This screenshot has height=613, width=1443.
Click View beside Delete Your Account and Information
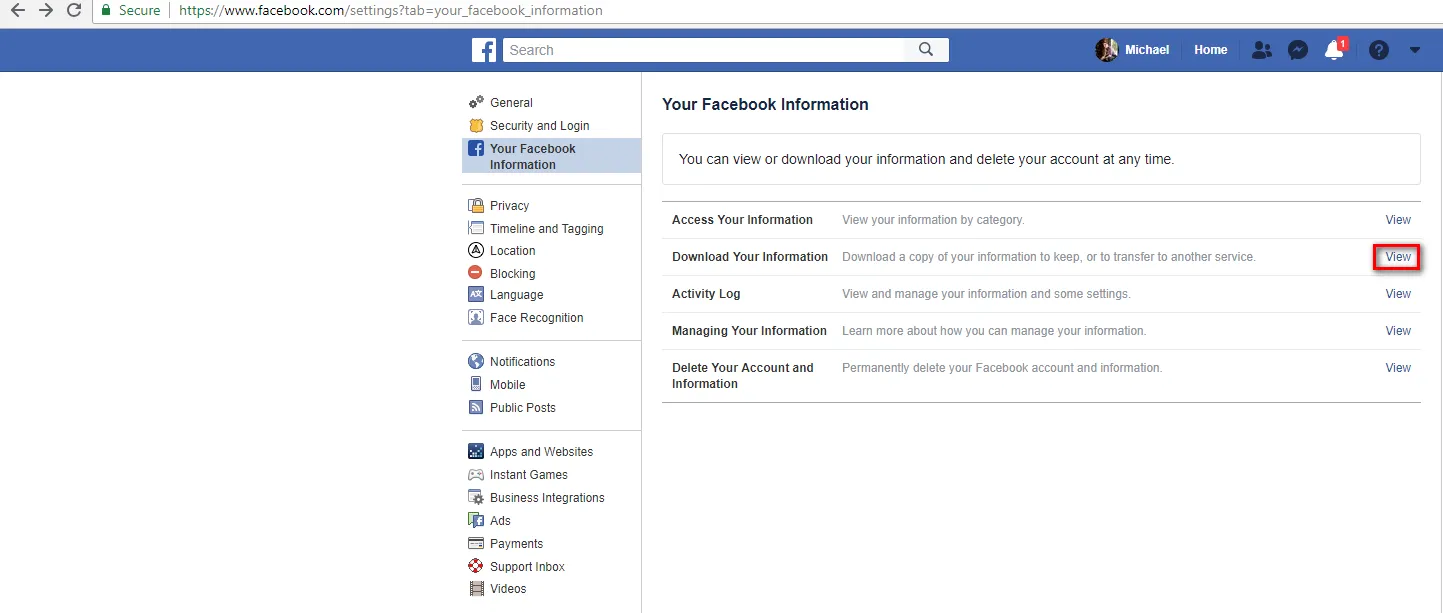(1397, 367)
